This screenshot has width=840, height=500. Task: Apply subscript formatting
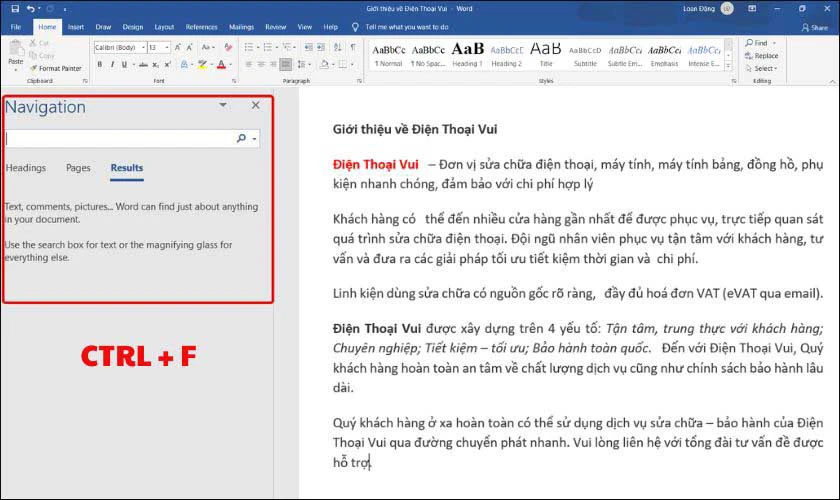pyautogui.click(x=155, y=64)
